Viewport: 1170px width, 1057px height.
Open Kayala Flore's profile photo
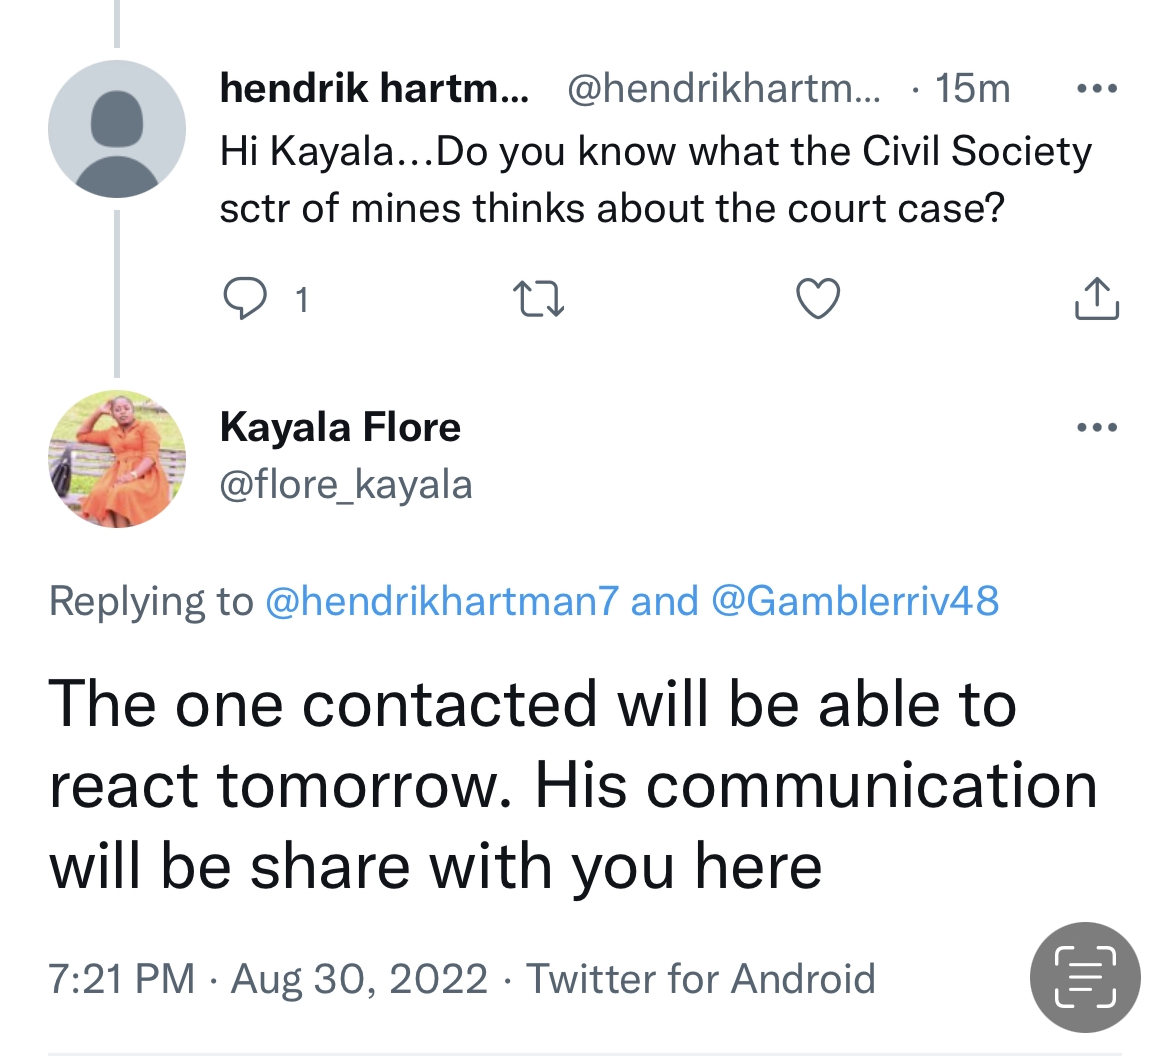pos(117,459)
